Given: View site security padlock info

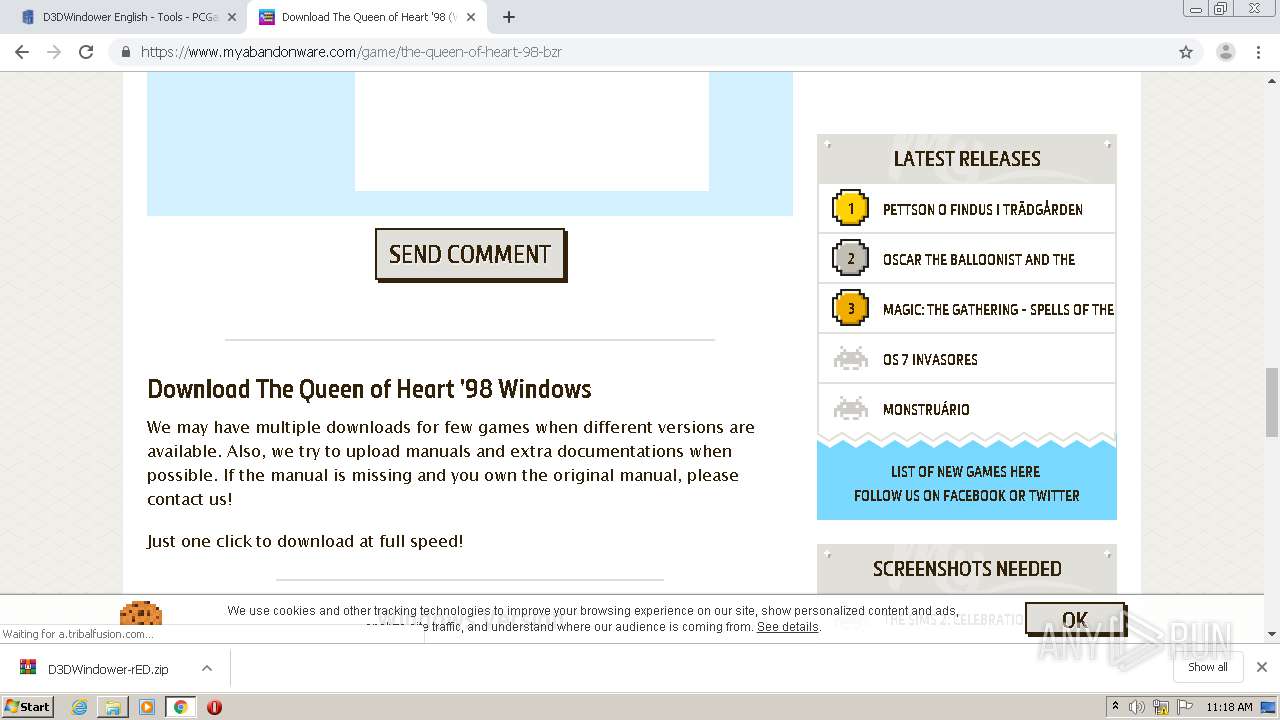Looking at the screenshot, I should pyautogui.click(x=125, y=52).
